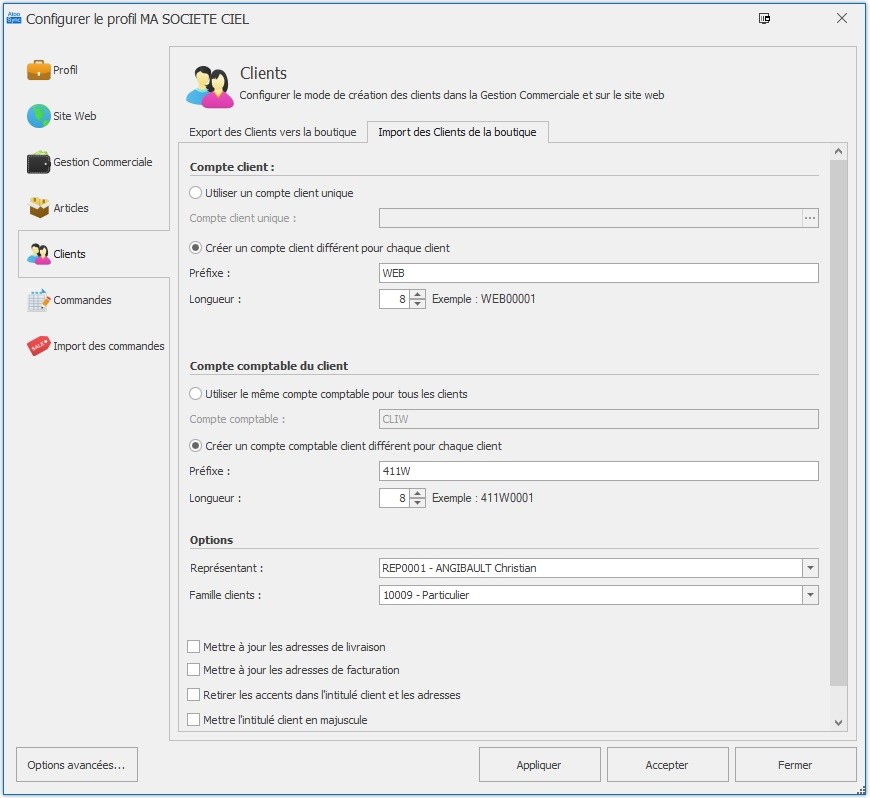
Task: Click the Commandes calendar icon
Action: click(x=38, y=300)
